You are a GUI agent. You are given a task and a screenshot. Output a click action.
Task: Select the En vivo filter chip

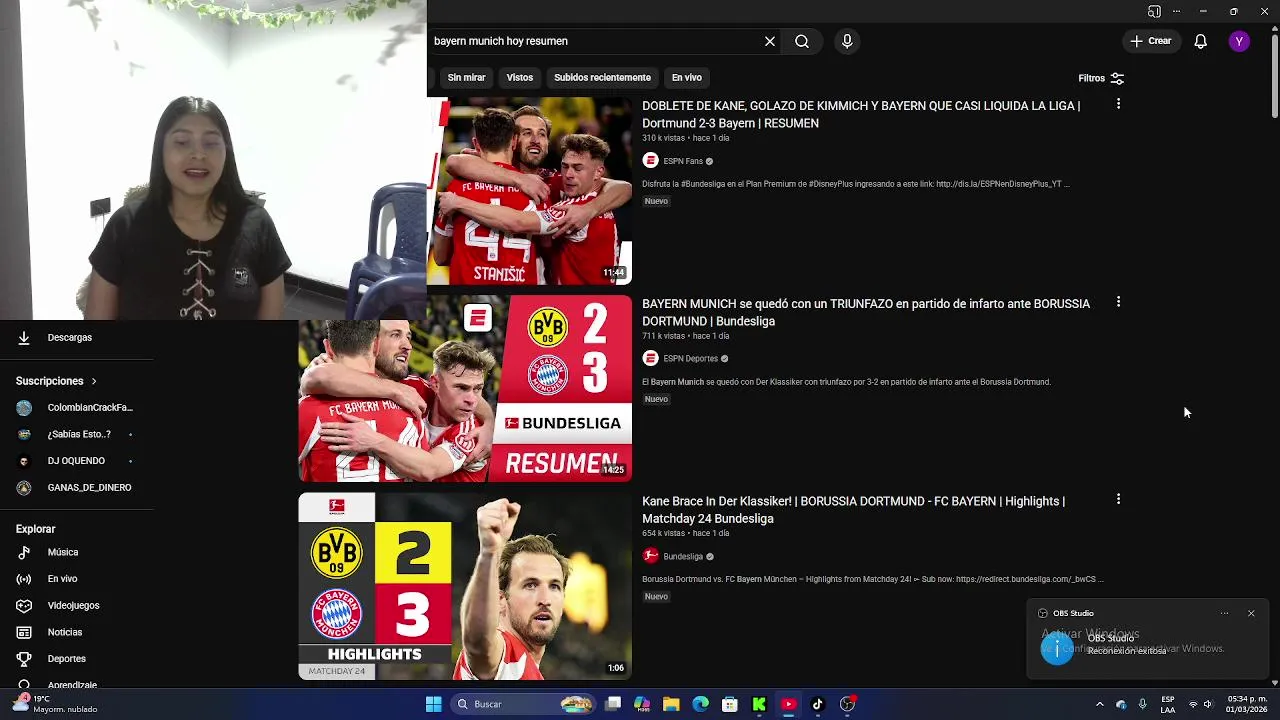point(686,78)
